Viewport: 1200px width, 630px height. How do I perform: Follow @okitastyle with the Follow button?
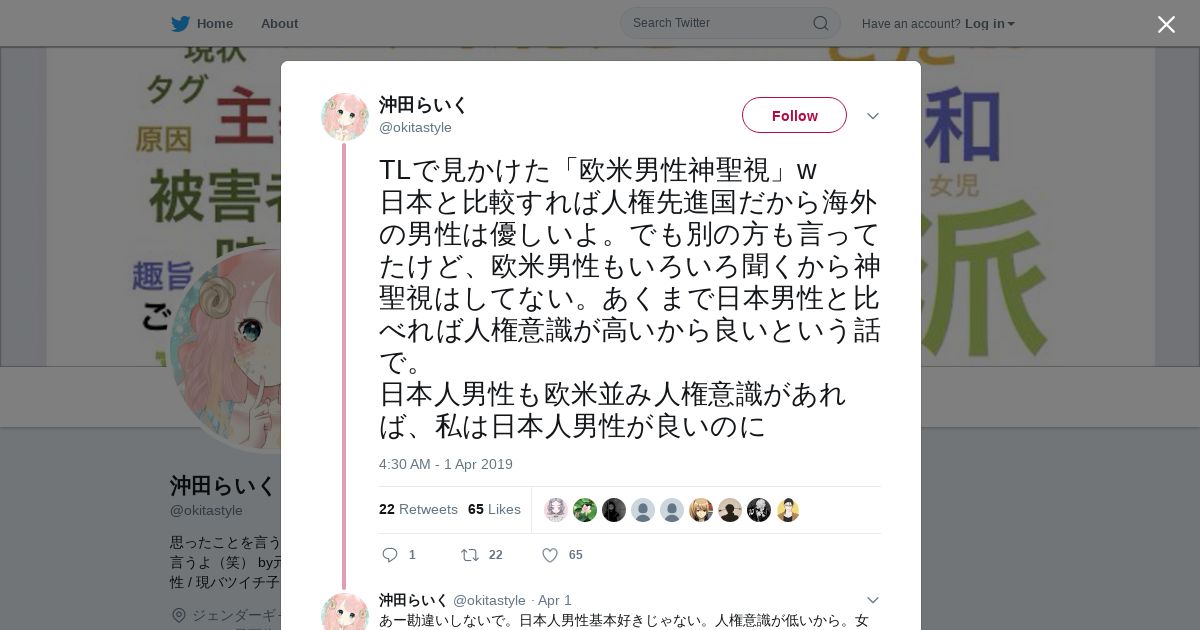[x=794, y=115]
